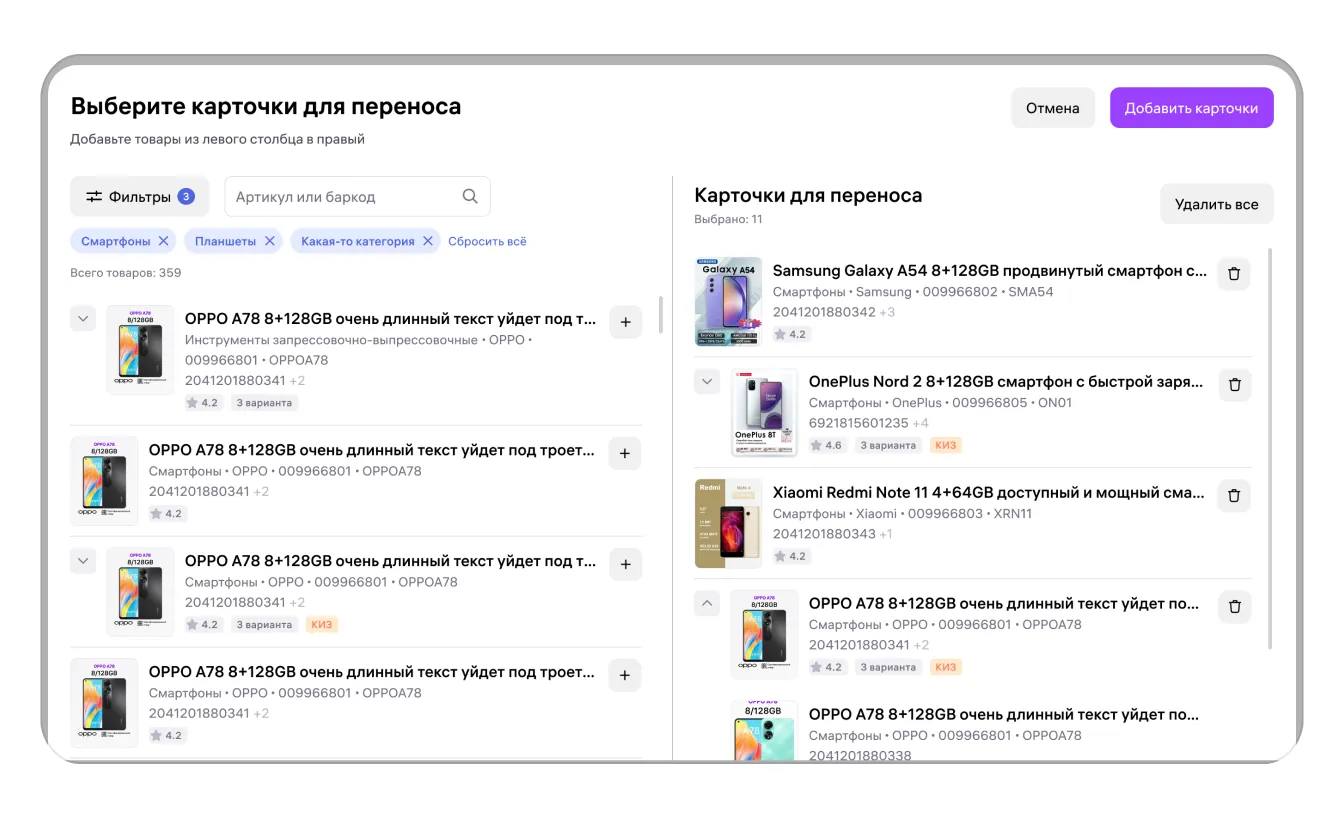
Task: Click the 3 варианта badge on OnePlus Nord 2
Action: pyautogui.click(x=888, y=445)
